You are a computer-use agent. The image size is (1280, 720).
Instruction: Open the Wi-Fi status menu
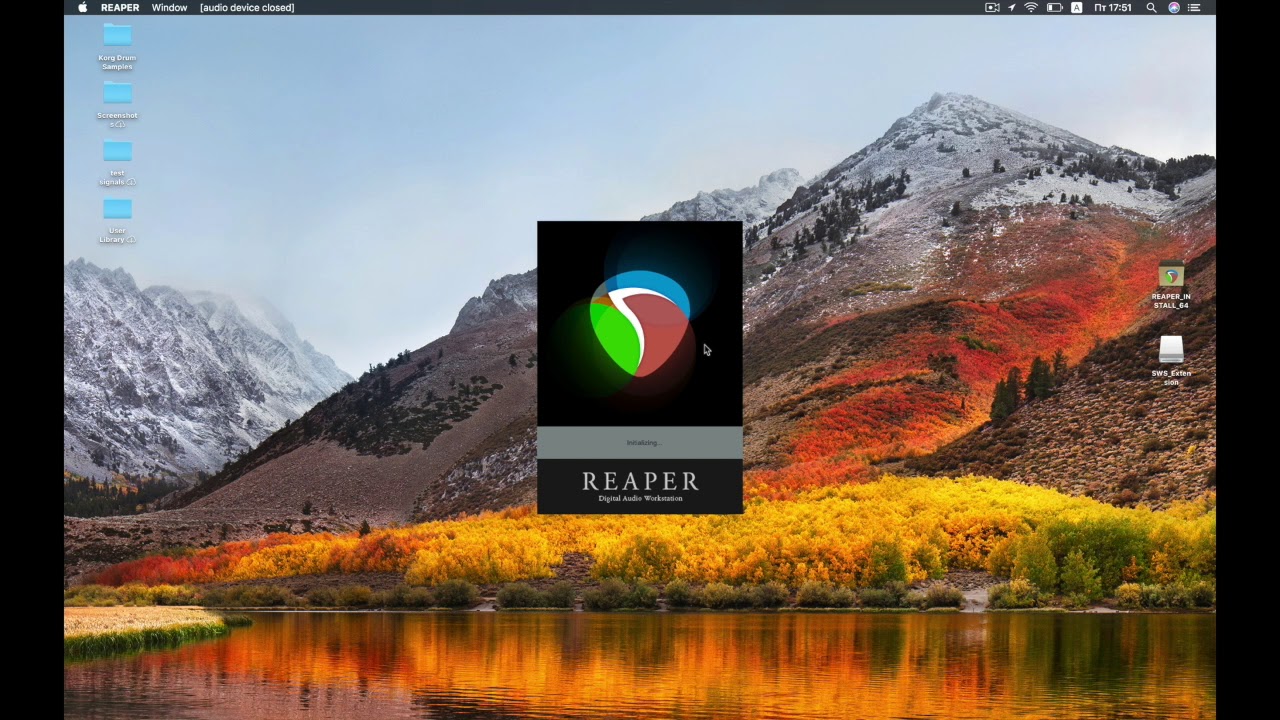(1031, 7)
